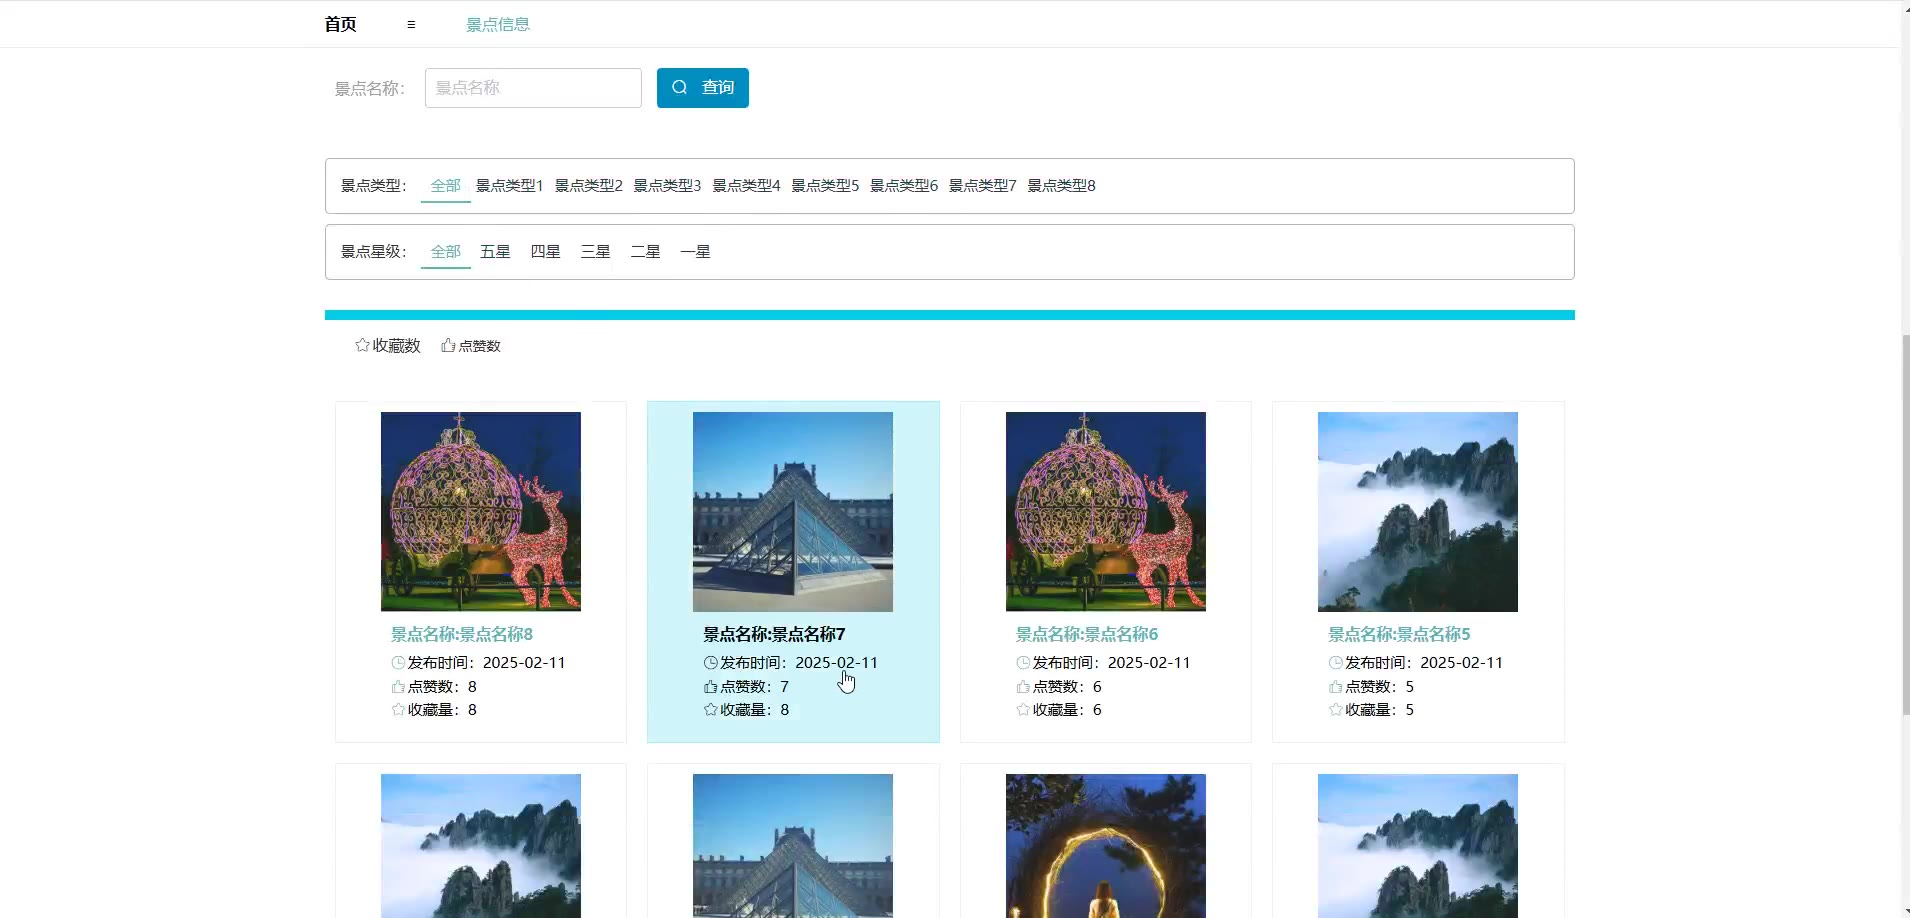
Task: Click the clock icon on the 景点名称8 card
Action: click(x=398, y=662)
